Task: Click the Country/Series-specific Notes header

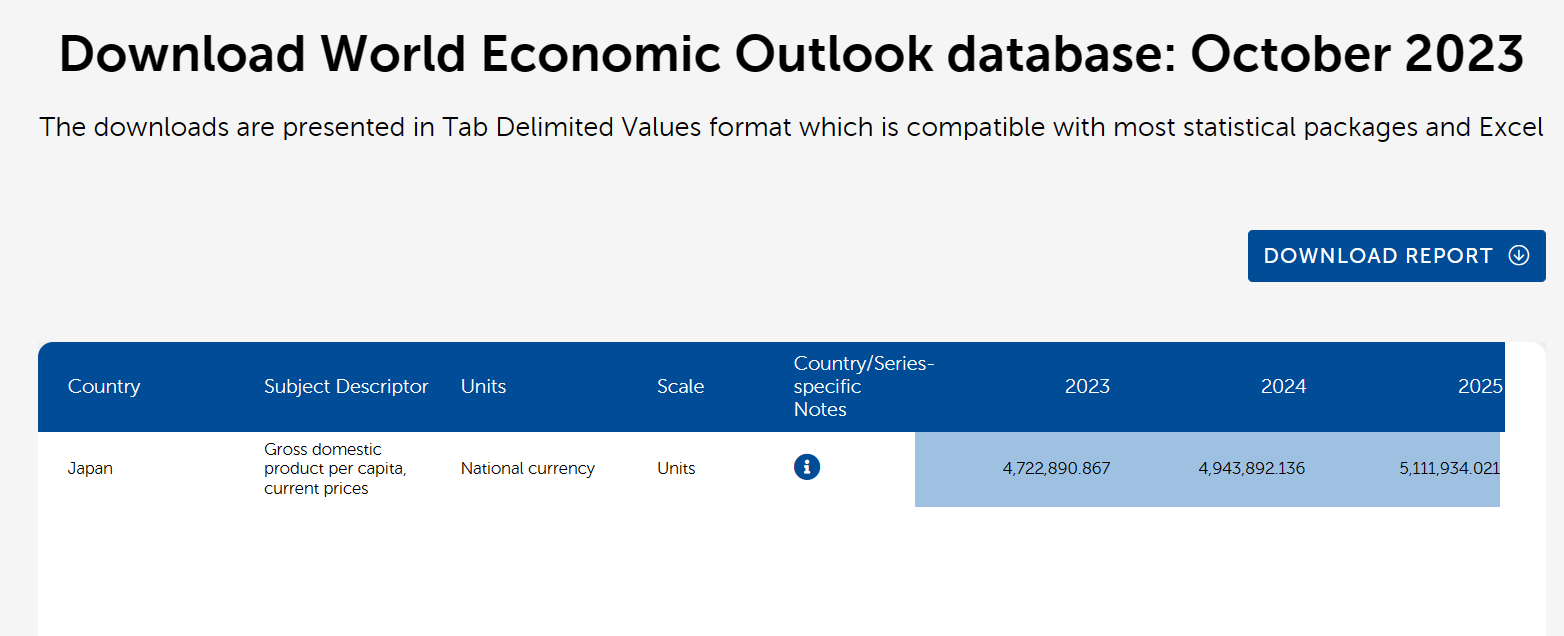Action: [863, 387]
